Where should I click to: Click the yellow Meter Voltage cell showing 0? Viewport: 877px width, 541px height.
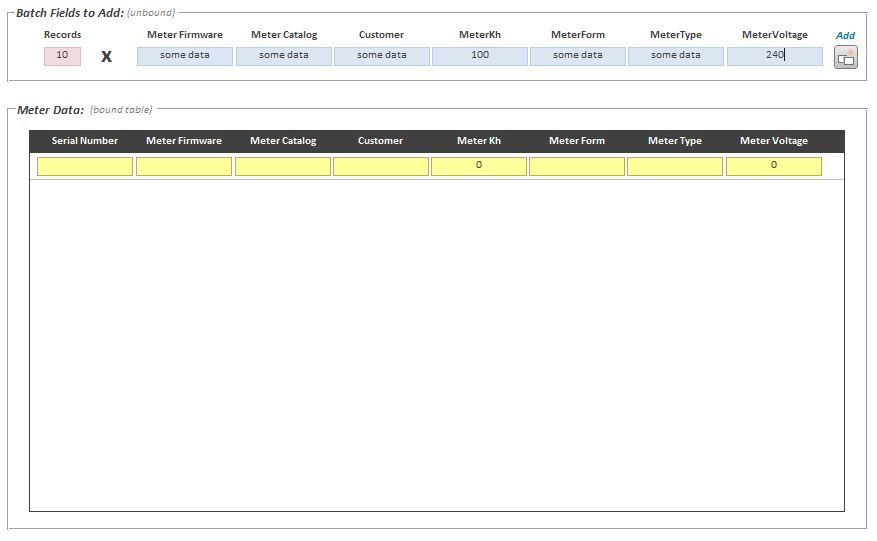point(774,166)
